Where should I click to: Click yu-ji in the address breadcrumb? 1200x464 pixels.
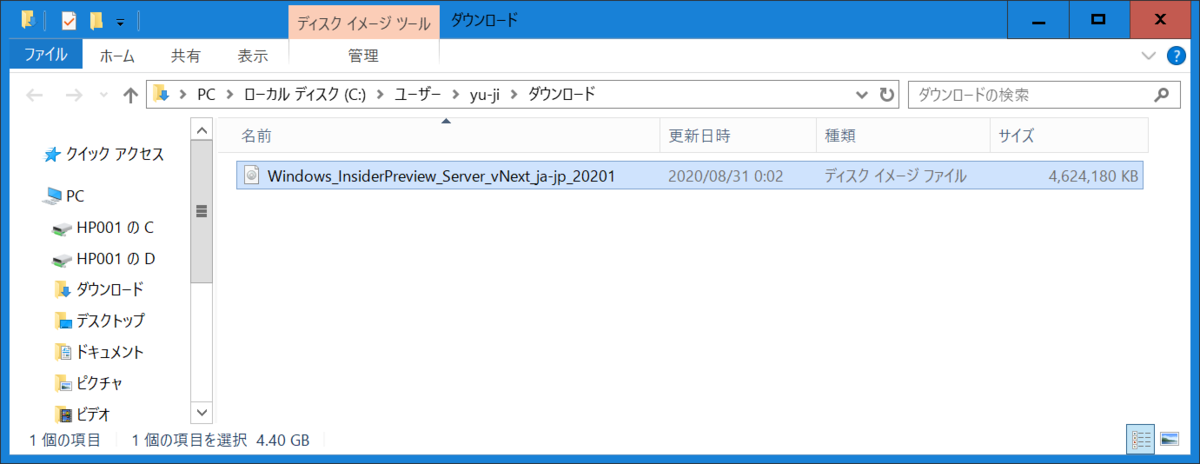coord(484,95)
